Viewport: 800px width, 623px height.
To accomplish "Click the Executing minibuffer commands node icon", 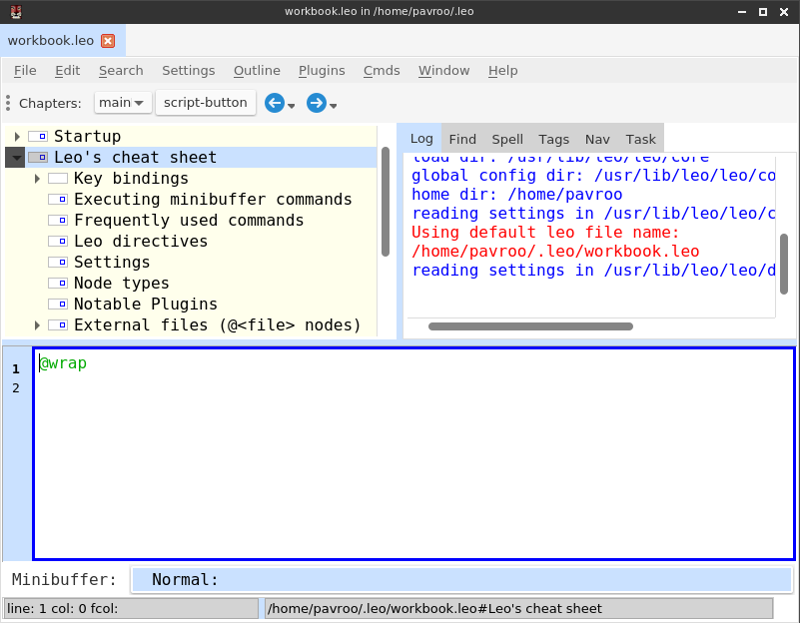I will click(x=58, y=200).
